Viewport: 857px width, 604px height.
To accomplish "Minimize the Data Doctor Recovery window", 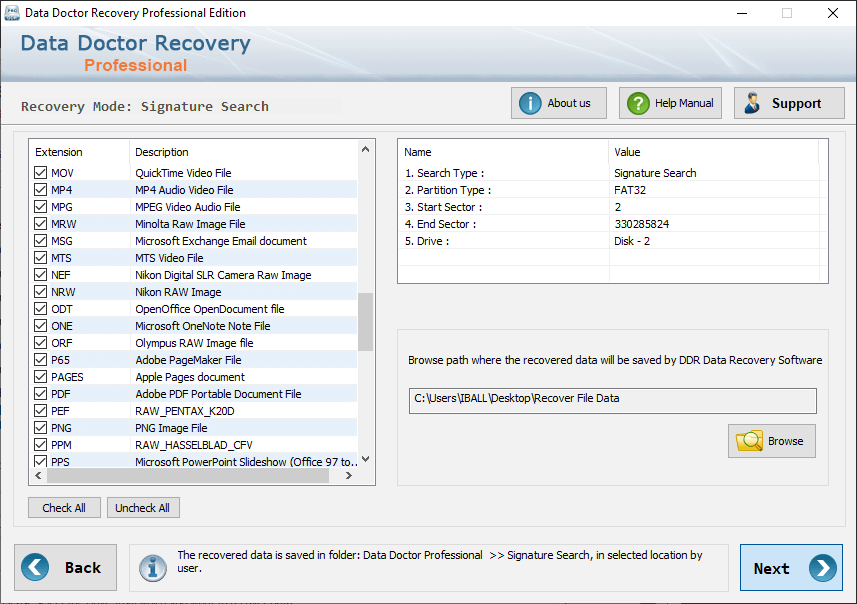I will coord(742,13).
